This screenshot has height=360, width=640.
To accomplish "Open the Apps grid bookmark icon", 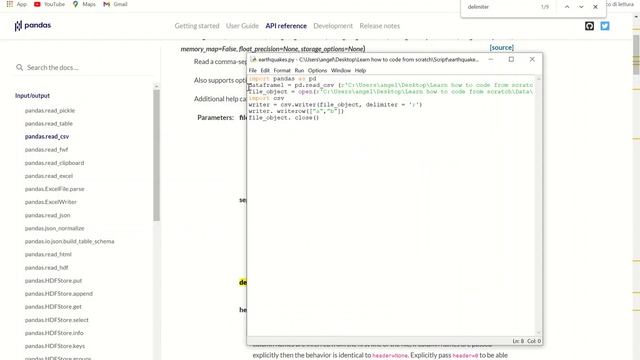I will (9, 4).
